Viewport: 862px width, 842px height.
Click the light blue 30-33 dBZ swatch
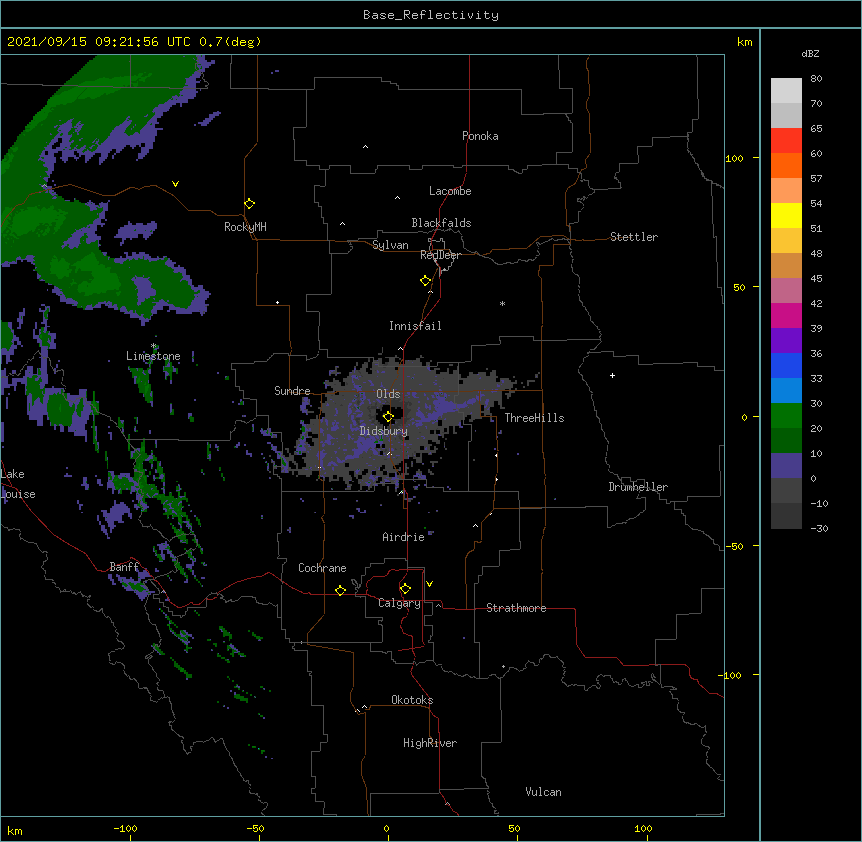coord(786,391)
